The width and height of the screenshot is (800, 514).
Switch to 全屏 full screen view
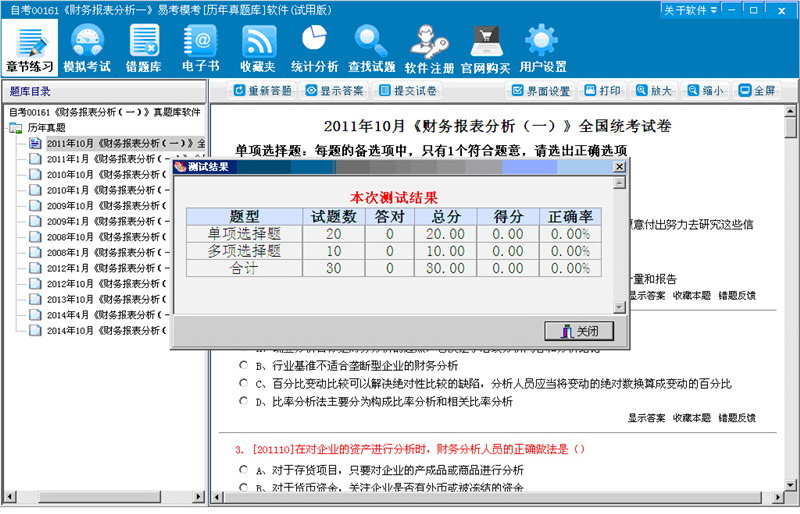pos(757,91)
